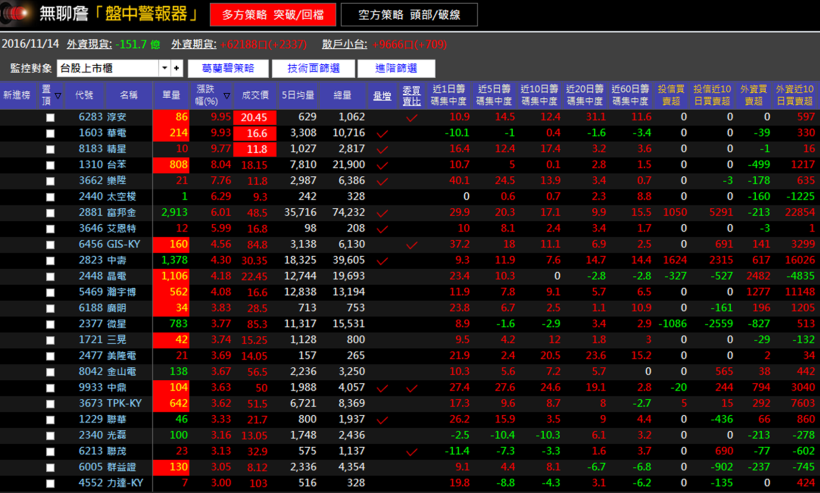Click the price 103 of 力達-KY
The image size is (820, 493).
[x=258, y=484]
